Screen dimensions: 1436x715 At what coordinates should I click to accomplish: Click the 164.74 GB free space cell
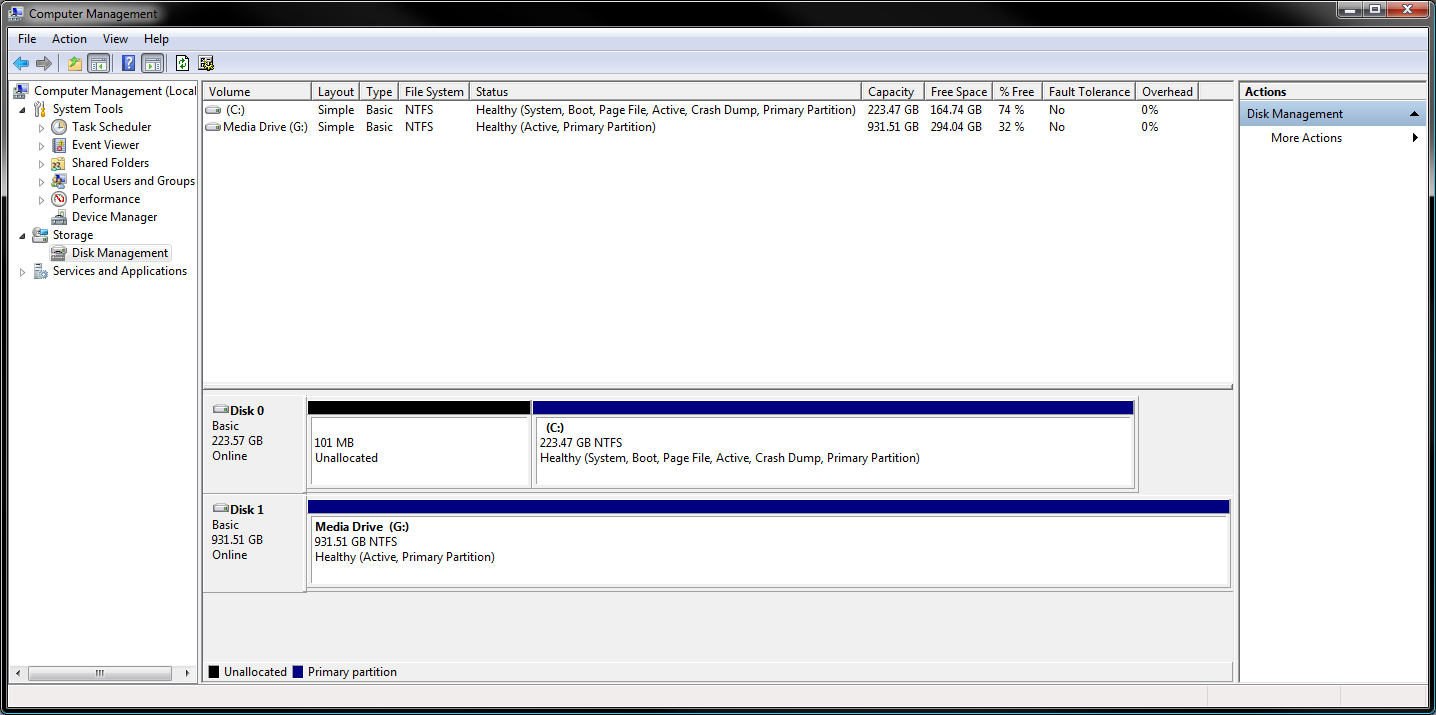(956, 110)
